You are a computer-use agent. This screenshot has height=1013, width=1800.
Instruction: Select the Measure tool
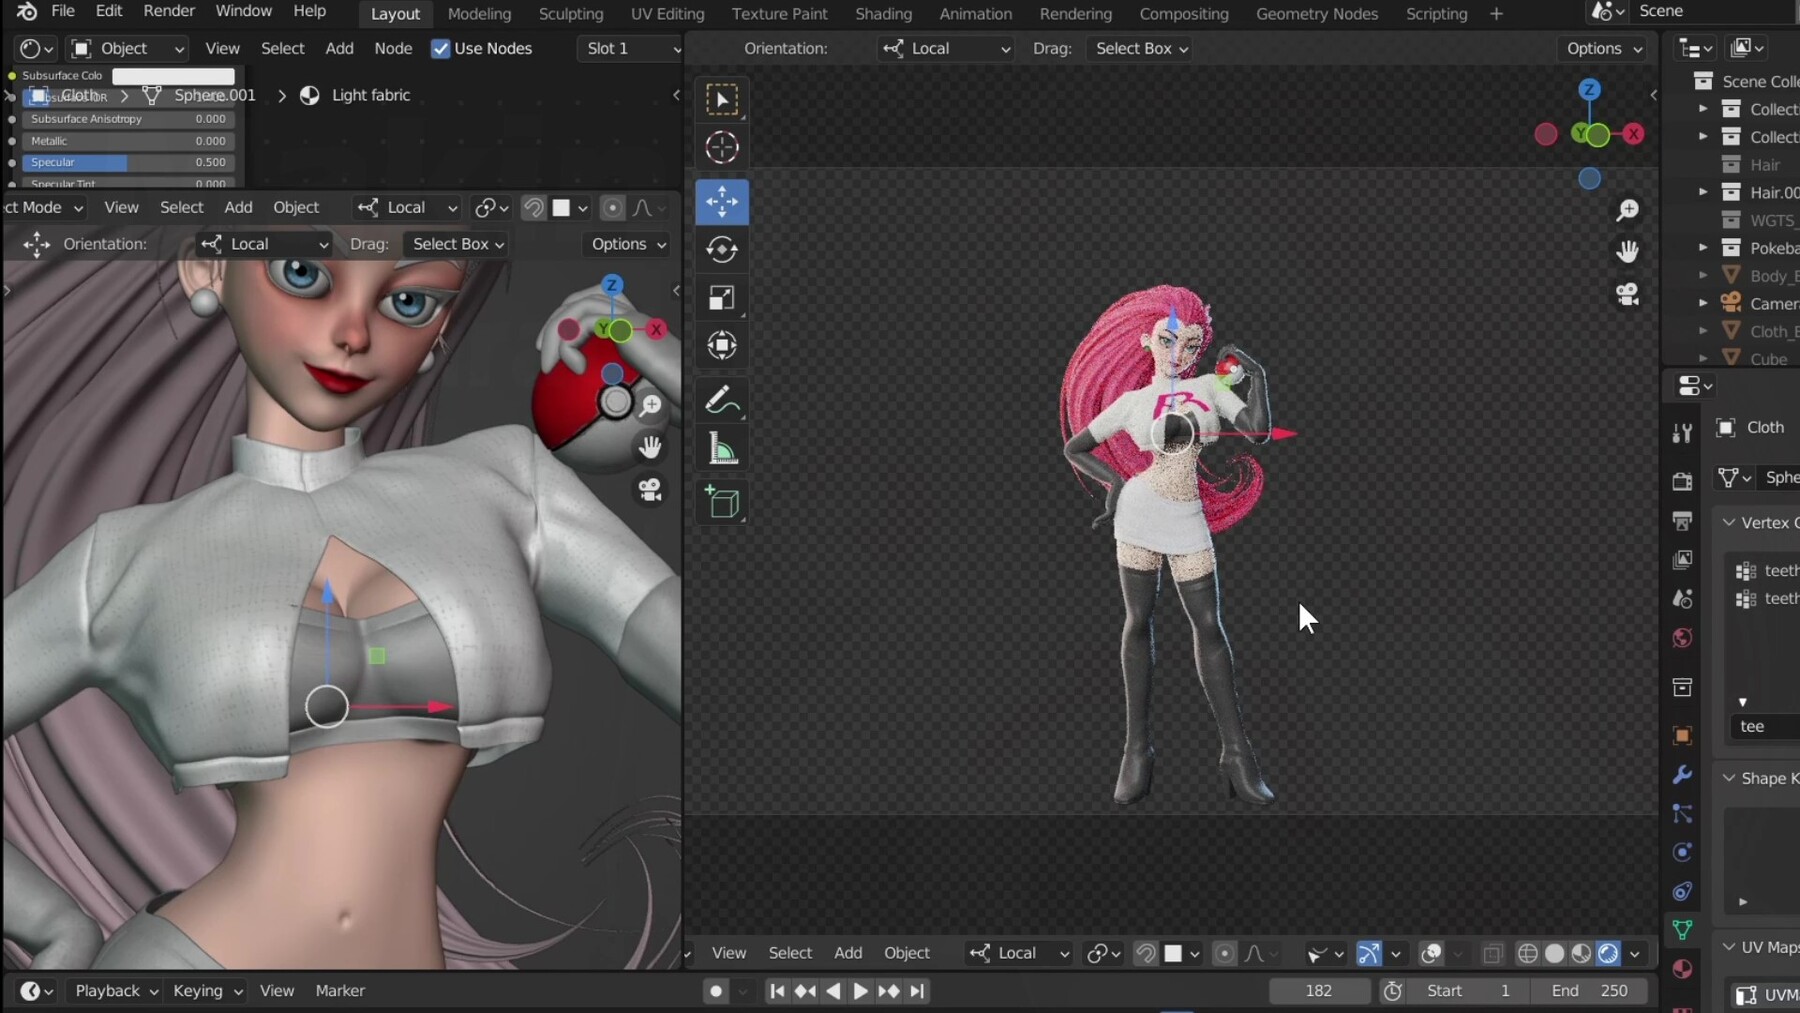[722, 448]
